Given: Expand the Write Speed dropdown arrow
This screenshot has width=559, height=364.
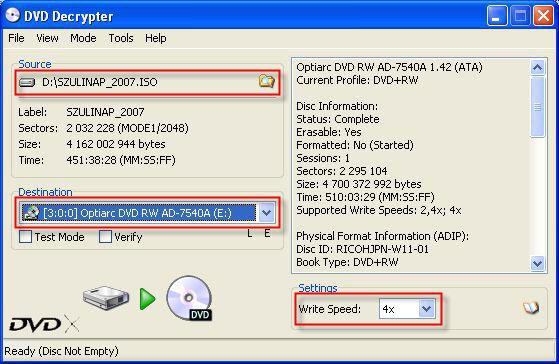Looking at the screenshot, I should click(x=426, y=309).
